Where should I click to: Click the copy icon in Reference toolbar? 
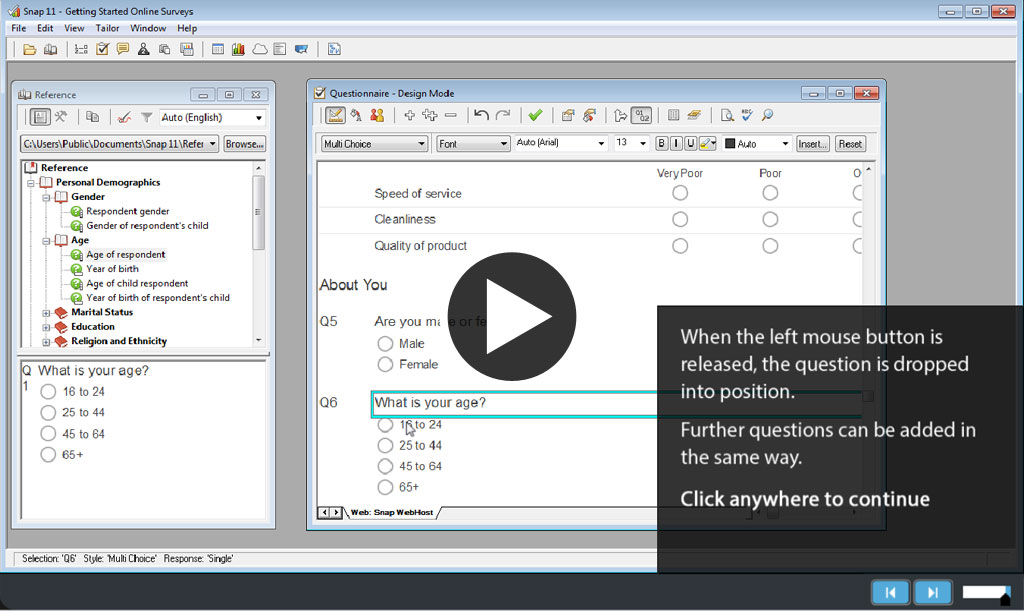tap(93, 118)
